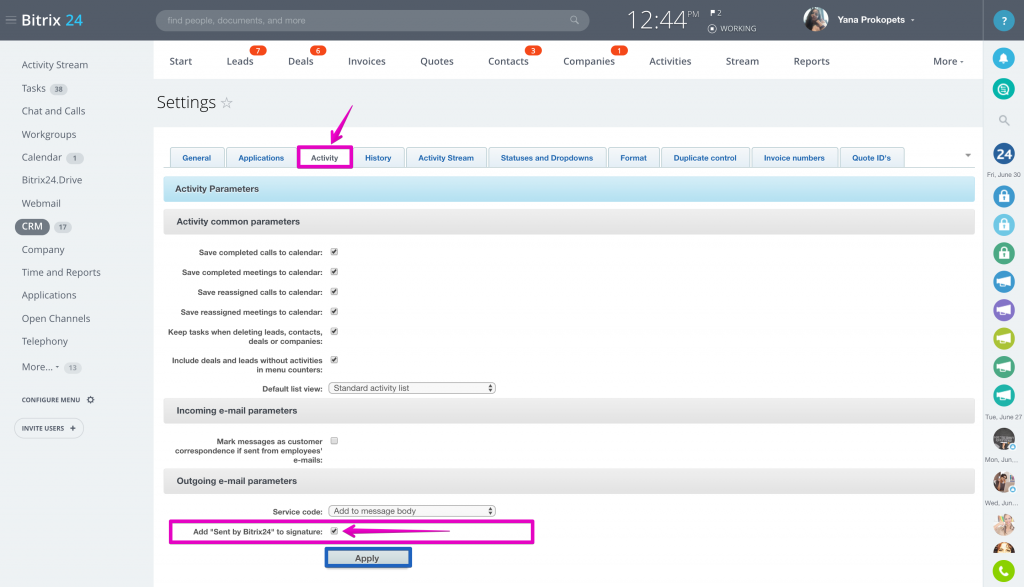The height and width of the screenshot is (587, 1024).
Task: Open the hamburger menu next to Bitrix 24
Action: [10, 20]
